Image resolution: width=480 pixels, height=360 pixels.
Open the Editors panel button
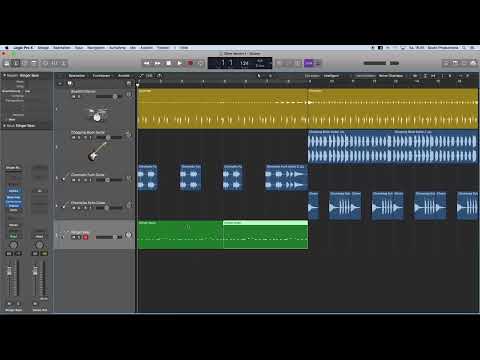point(64,63)
